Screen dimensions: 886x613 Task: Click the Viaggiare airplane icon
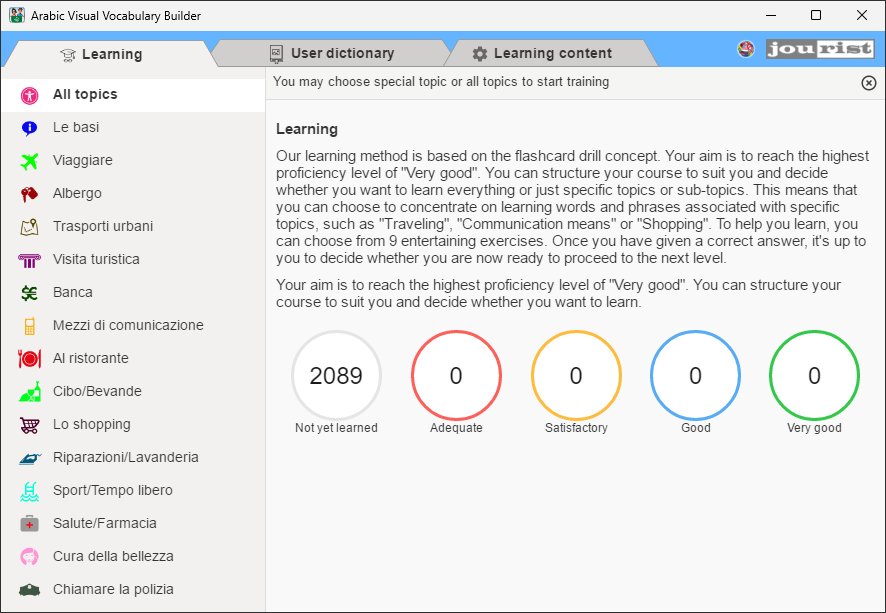tap(29, 161)
